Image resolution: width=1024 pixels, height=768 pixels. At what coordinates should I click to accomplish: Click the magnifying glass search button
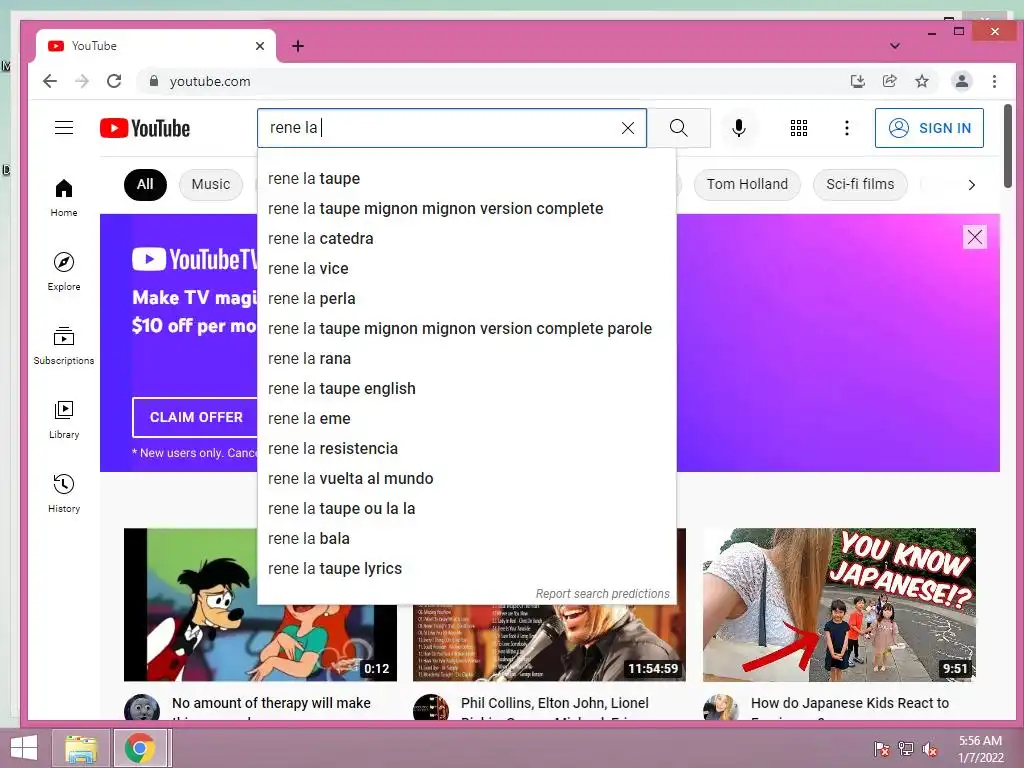(679, 128)
